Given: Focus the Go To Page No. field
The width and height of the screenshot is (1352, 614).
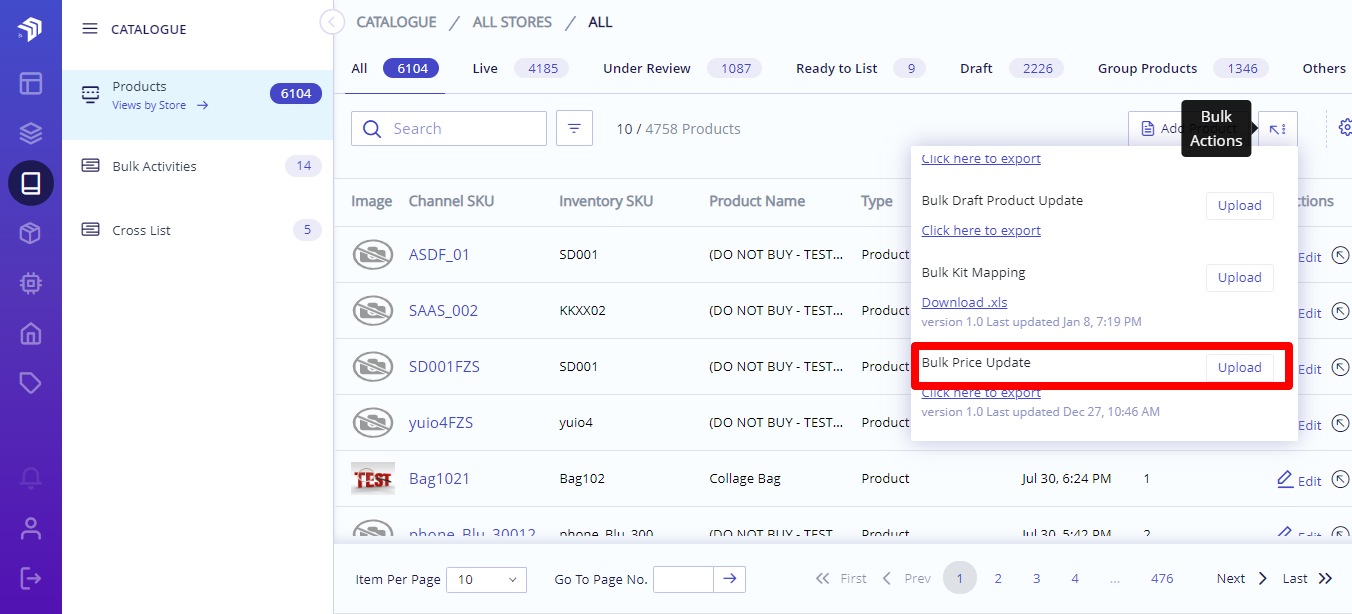Looking at the screenshot, I should pos(683,579).
